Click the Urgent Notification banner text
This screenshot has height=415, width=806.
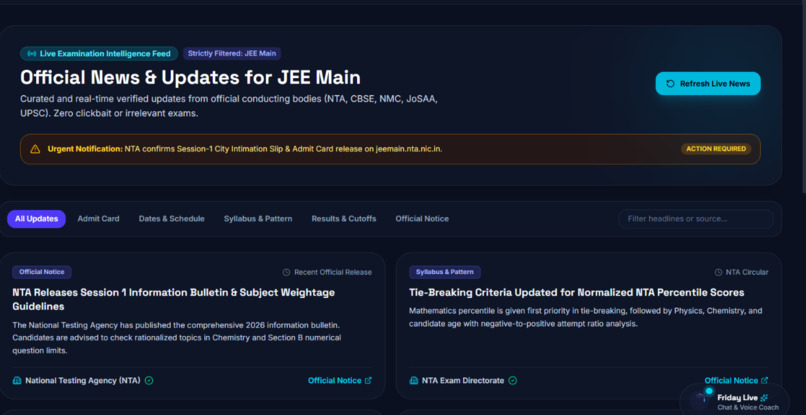(x=245, y=149)
